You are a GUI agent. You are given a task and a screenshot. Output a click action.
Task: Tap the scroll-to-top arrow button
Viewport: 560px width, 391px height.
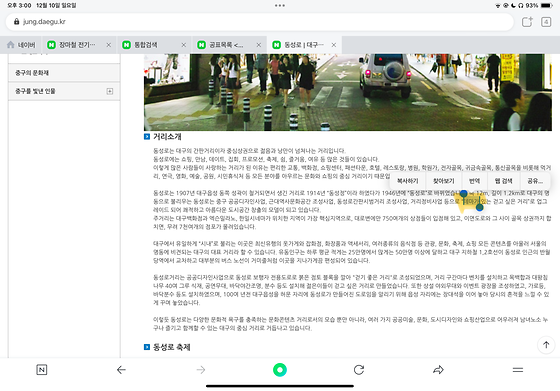546,345
